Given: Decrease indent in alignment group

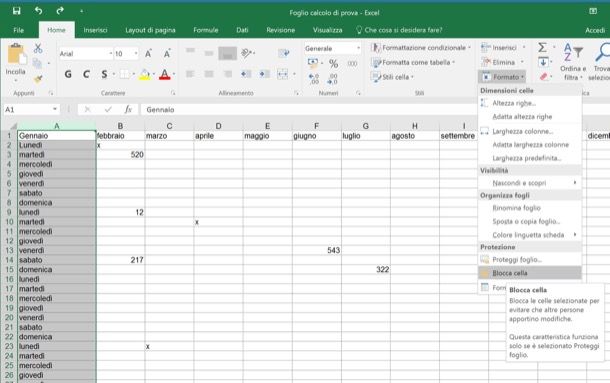Looking at the screenshot, I should [x=246, y=74].
